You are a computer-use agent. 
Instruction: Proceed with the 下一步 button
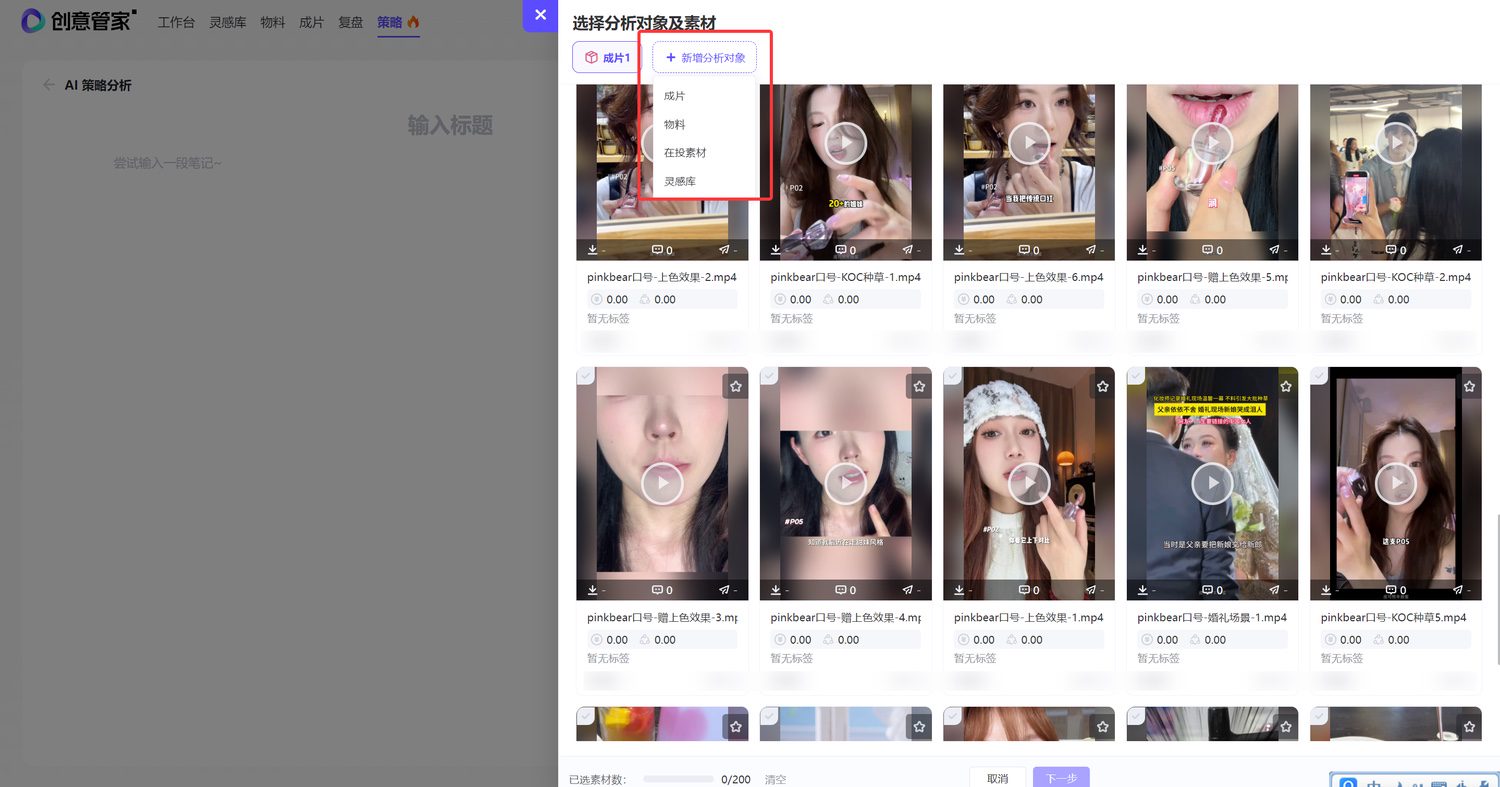pos(1061,778)
